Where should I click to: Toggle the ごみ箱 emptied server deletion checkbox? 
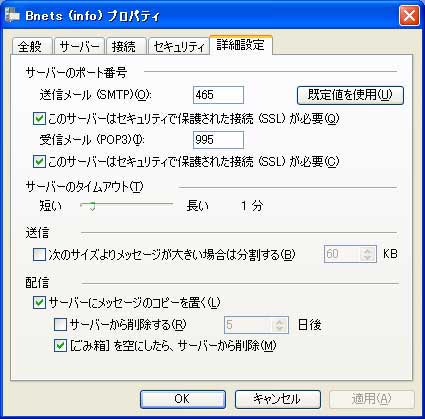pyautogui.click(x=60, y=346)
